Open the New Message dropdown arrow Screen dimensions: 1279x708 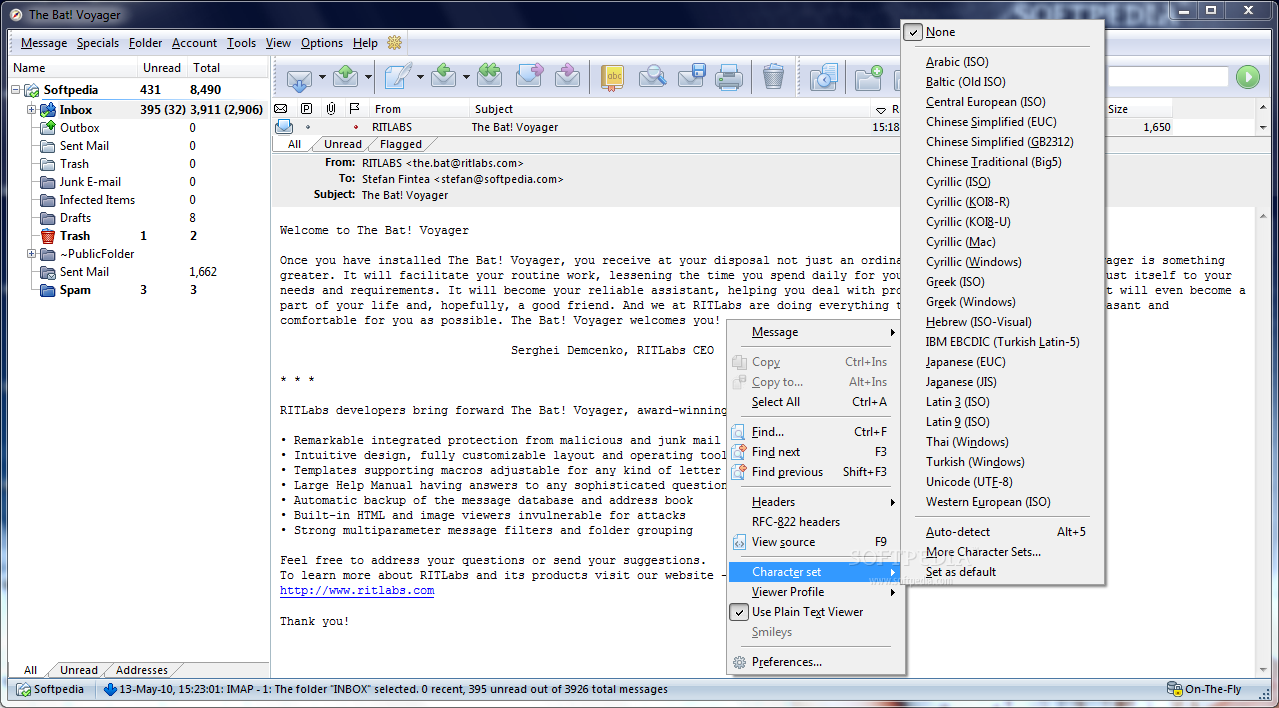coord(420,77)
